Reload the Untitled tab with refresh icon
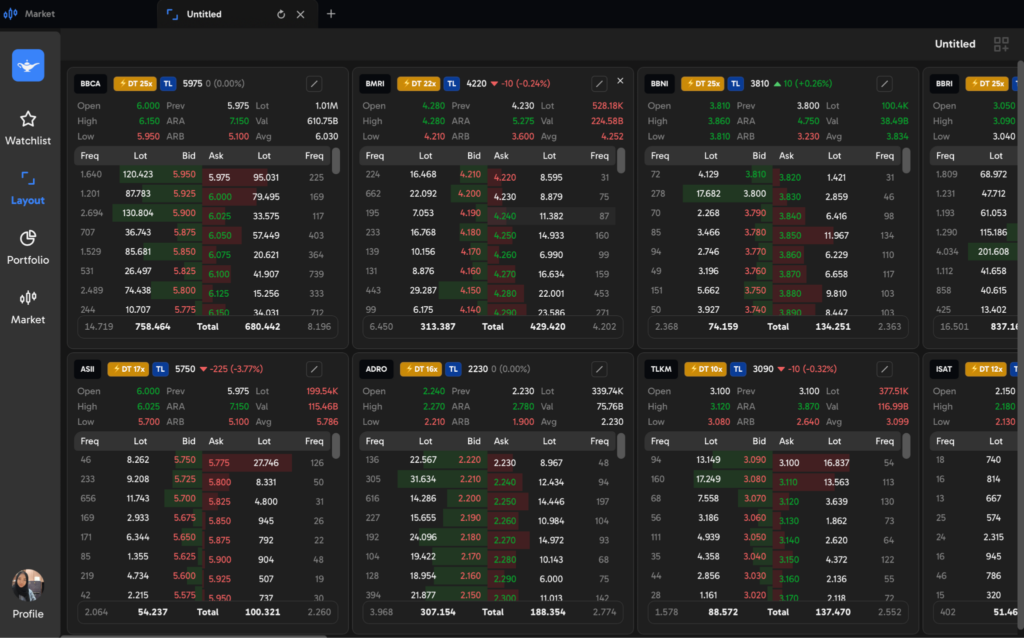This screenshot has width=1024, height=638. (281, 14)
